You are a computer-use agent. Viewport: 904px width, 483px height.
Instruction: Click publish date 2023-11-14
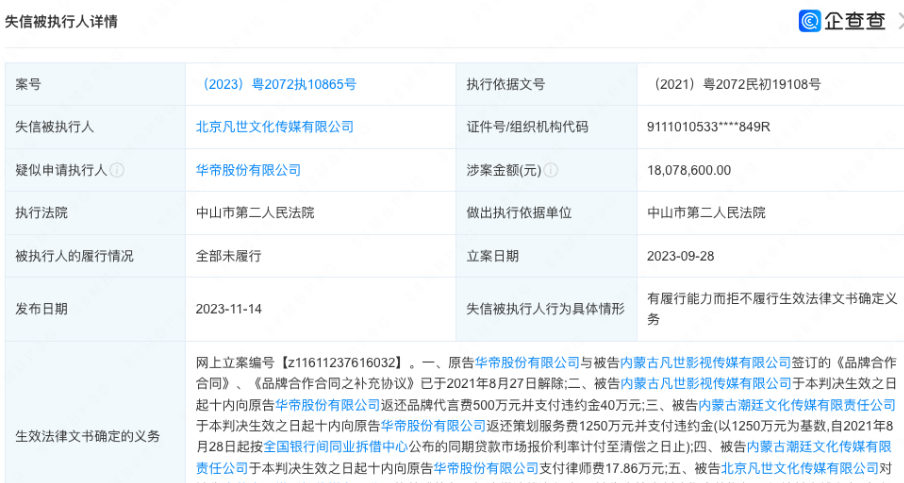[x=228, y=309]
